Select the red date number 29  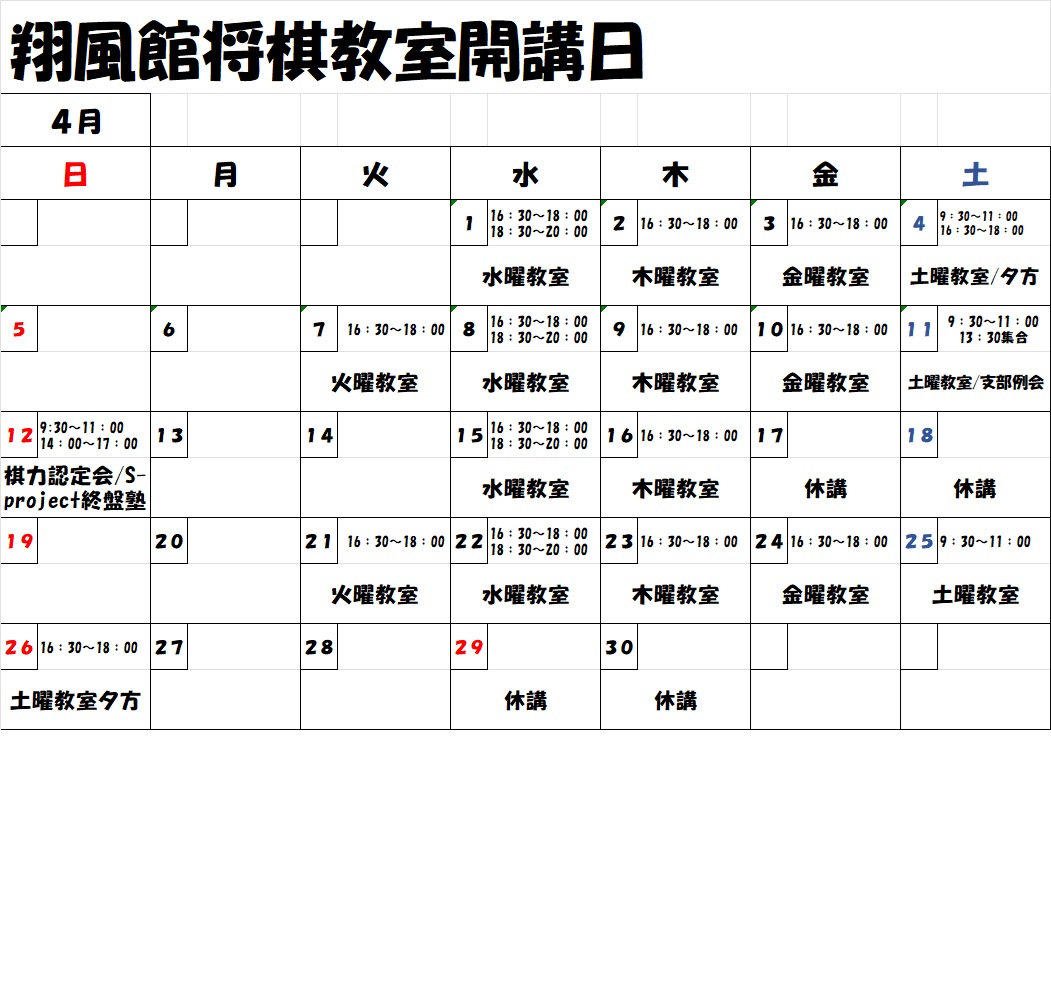point(469,647)
